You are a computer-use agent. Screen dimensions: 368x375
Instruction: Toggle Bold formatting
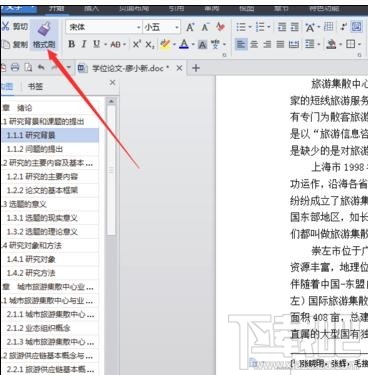(71, 44)
